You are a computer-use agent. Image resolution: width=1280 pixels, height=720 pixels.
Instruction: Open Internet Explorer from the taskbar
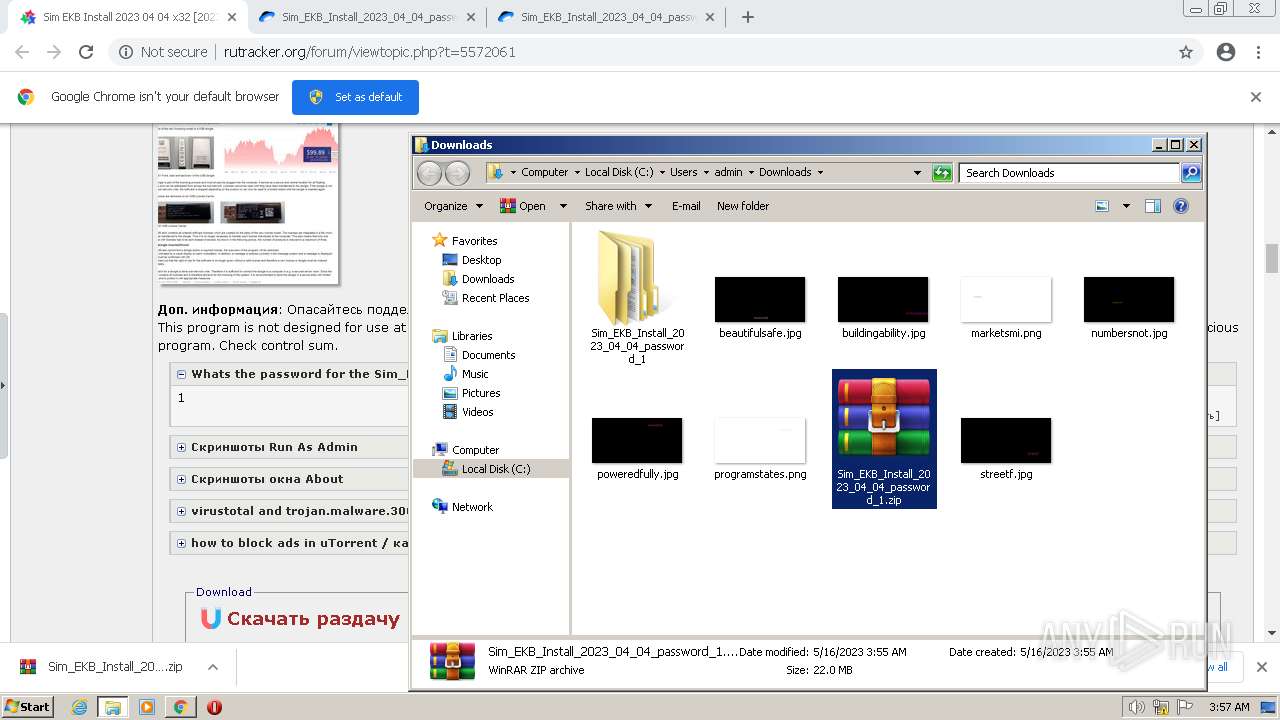pos(79,707)
